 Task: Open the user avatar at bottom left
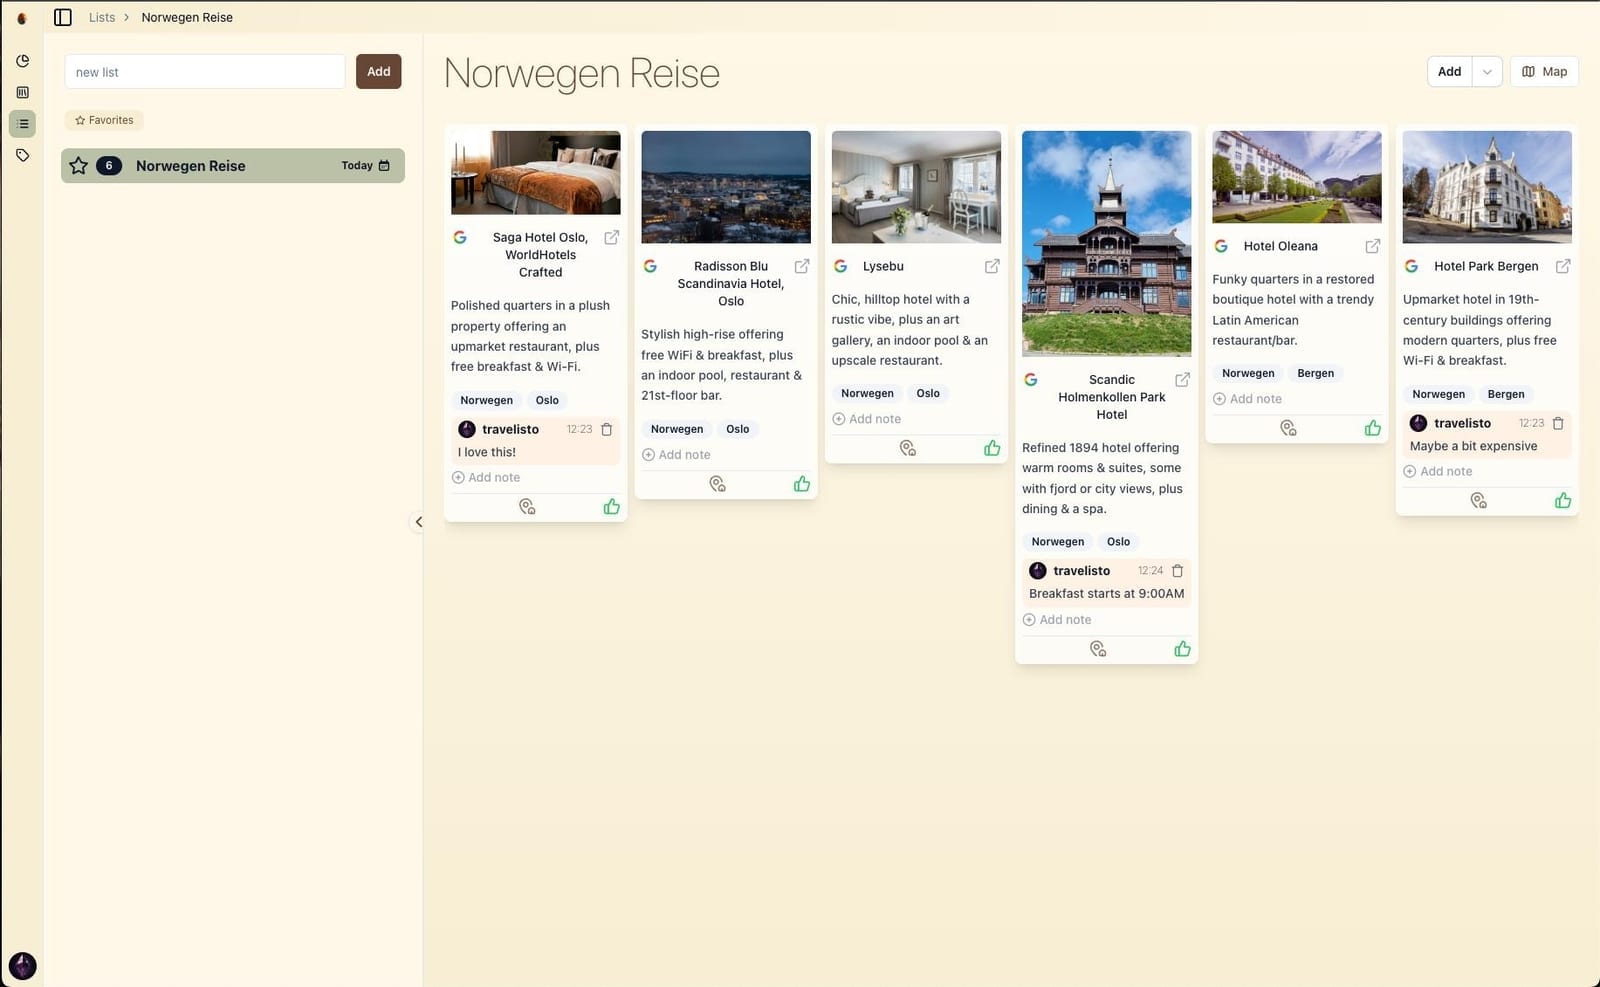pos(22,966)
